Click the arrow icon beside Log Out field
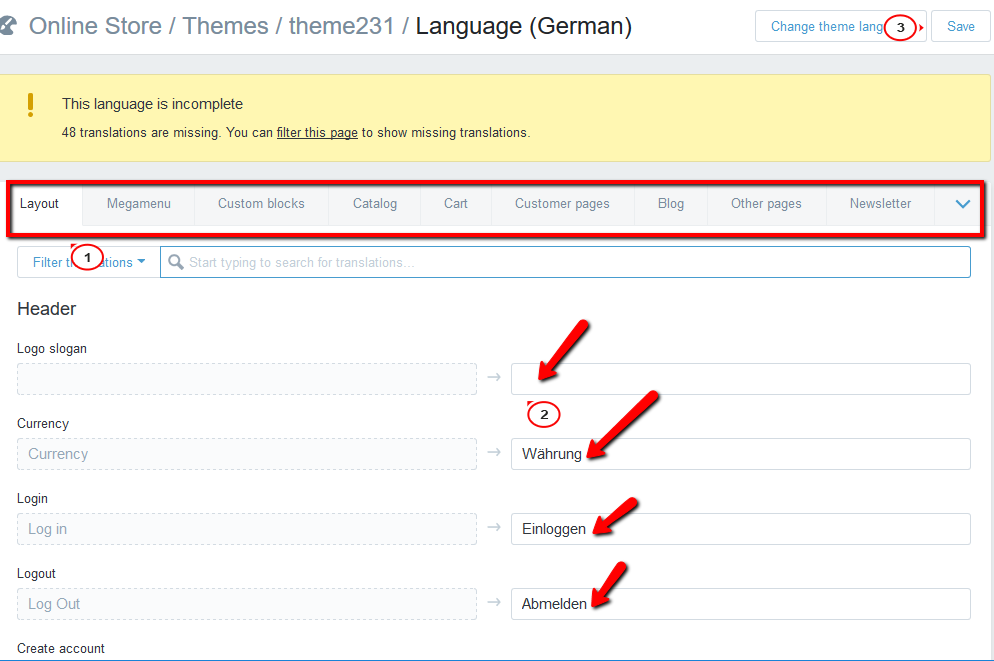Viewport: 994px width, 661px height. 494,602
